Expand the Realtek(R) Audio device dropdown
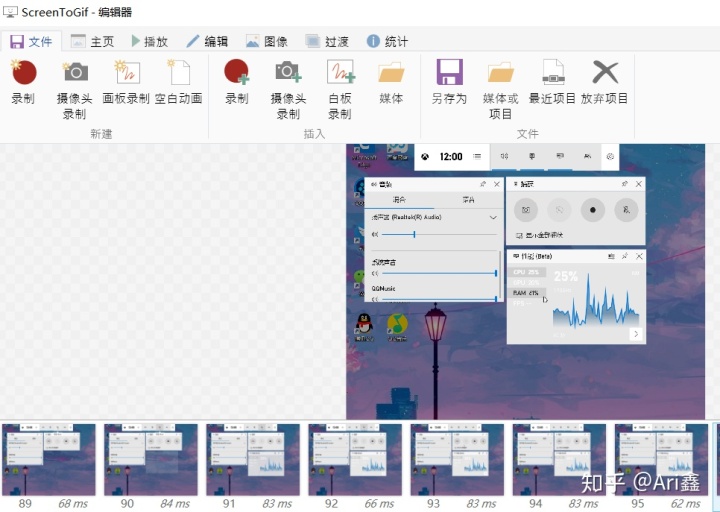This screenshot has height=512, width=720. 493,218
